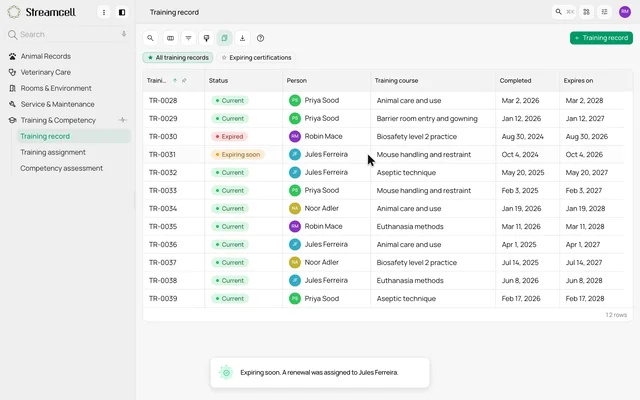The width and height of the screenshot is (640, 400).
Task: Click the pin icon on Training ID column
Action: pyautogui.click(x=184, y=80)
